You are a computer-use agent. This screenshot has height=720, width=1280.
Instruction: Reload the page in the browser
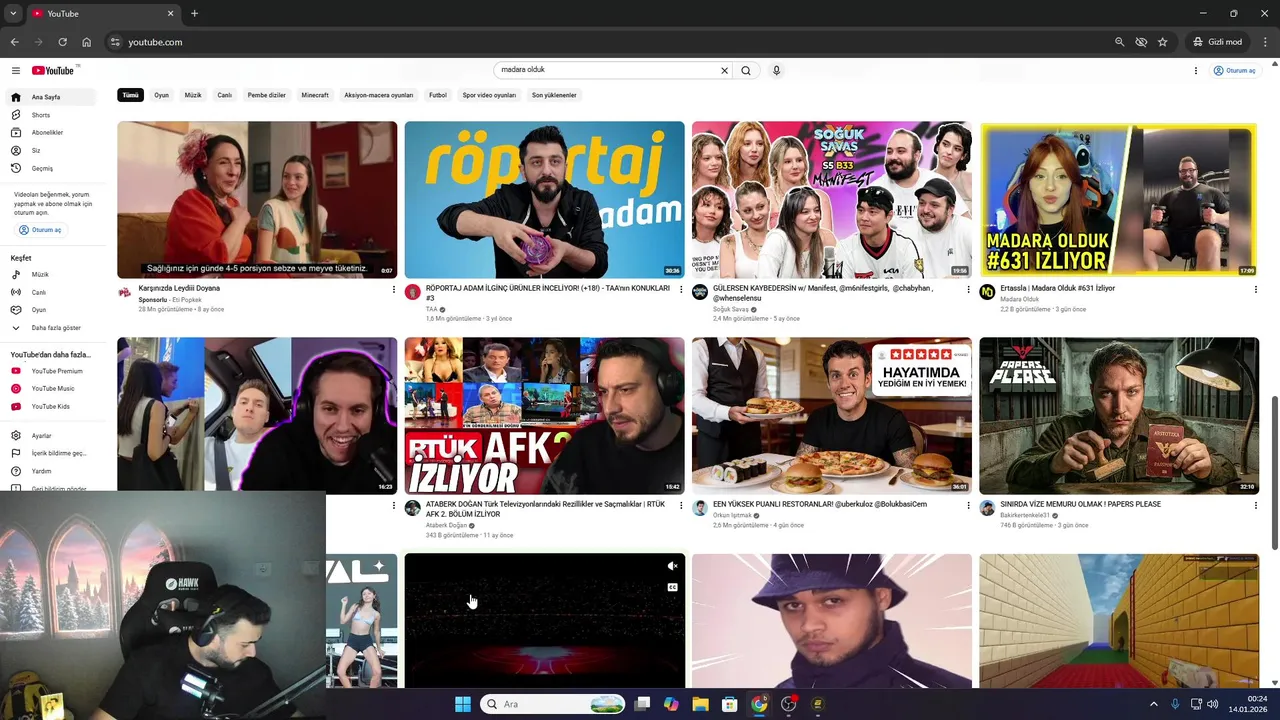point(62,42)
